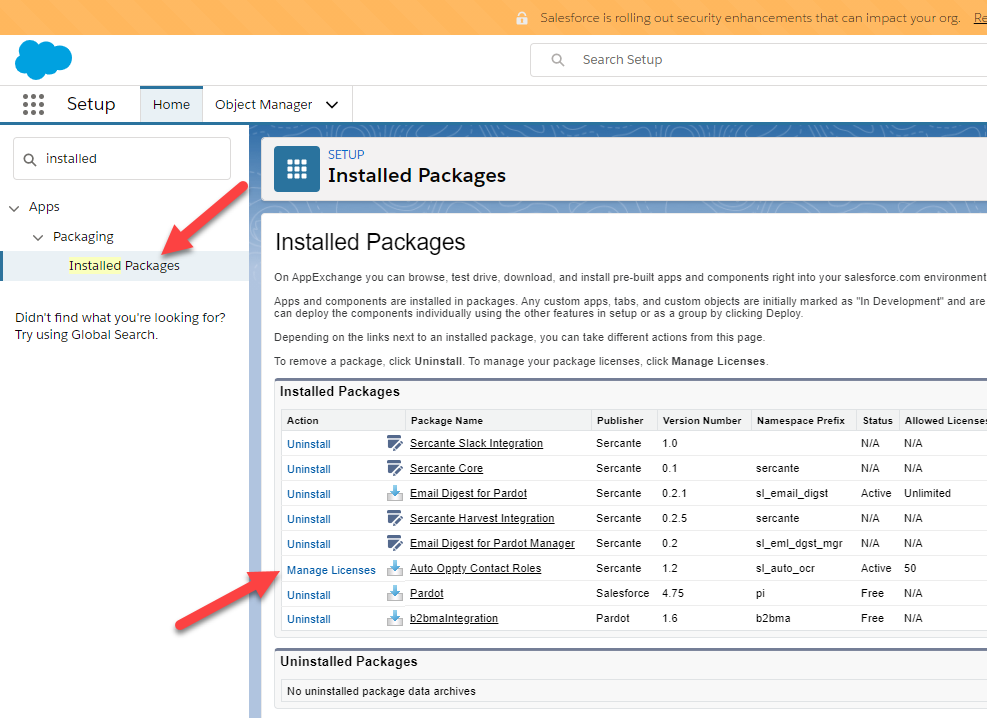Viewport: 987px width, 718px height.
Task: Click the Installed Packages setup header icon
Action: tap(296, 169)
